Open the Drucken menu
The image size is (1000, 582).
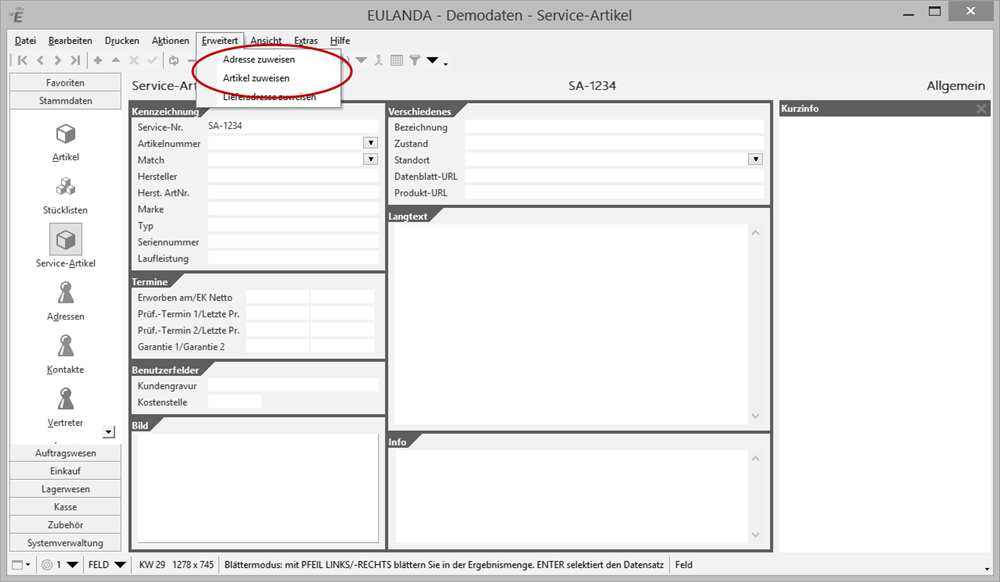click(122, 41)
